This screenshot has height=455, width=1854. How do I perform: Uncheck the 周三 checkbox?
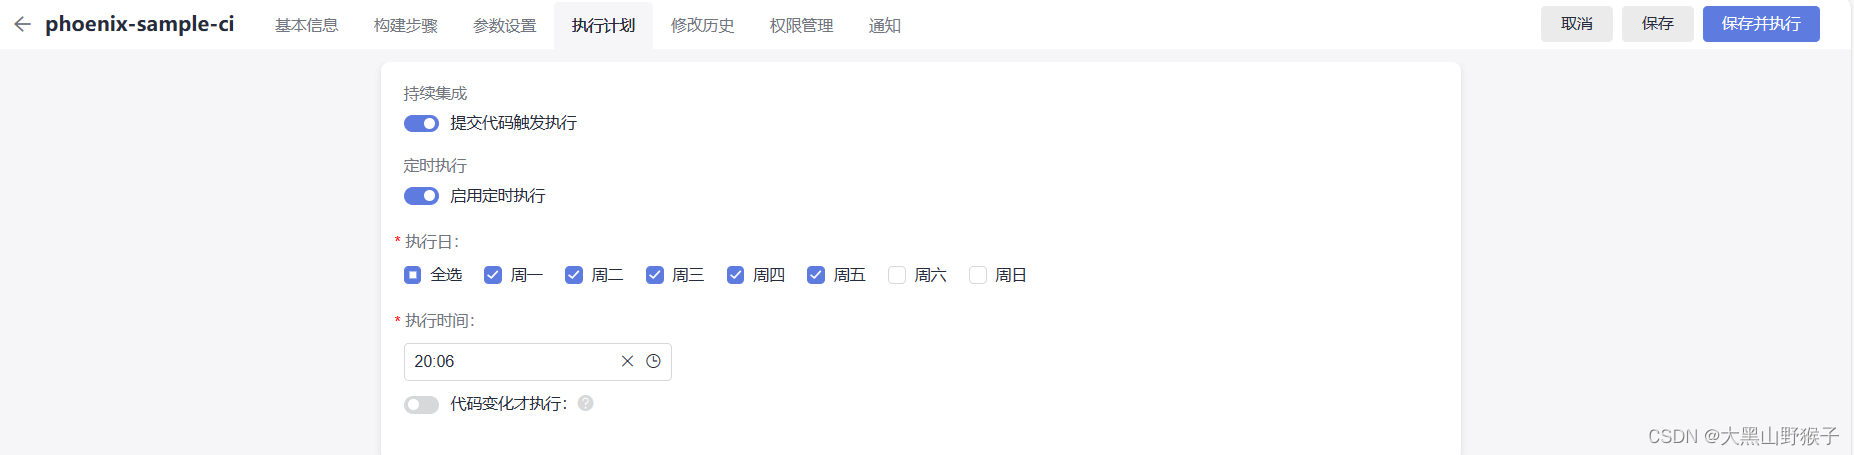click(x=655, y=275)
